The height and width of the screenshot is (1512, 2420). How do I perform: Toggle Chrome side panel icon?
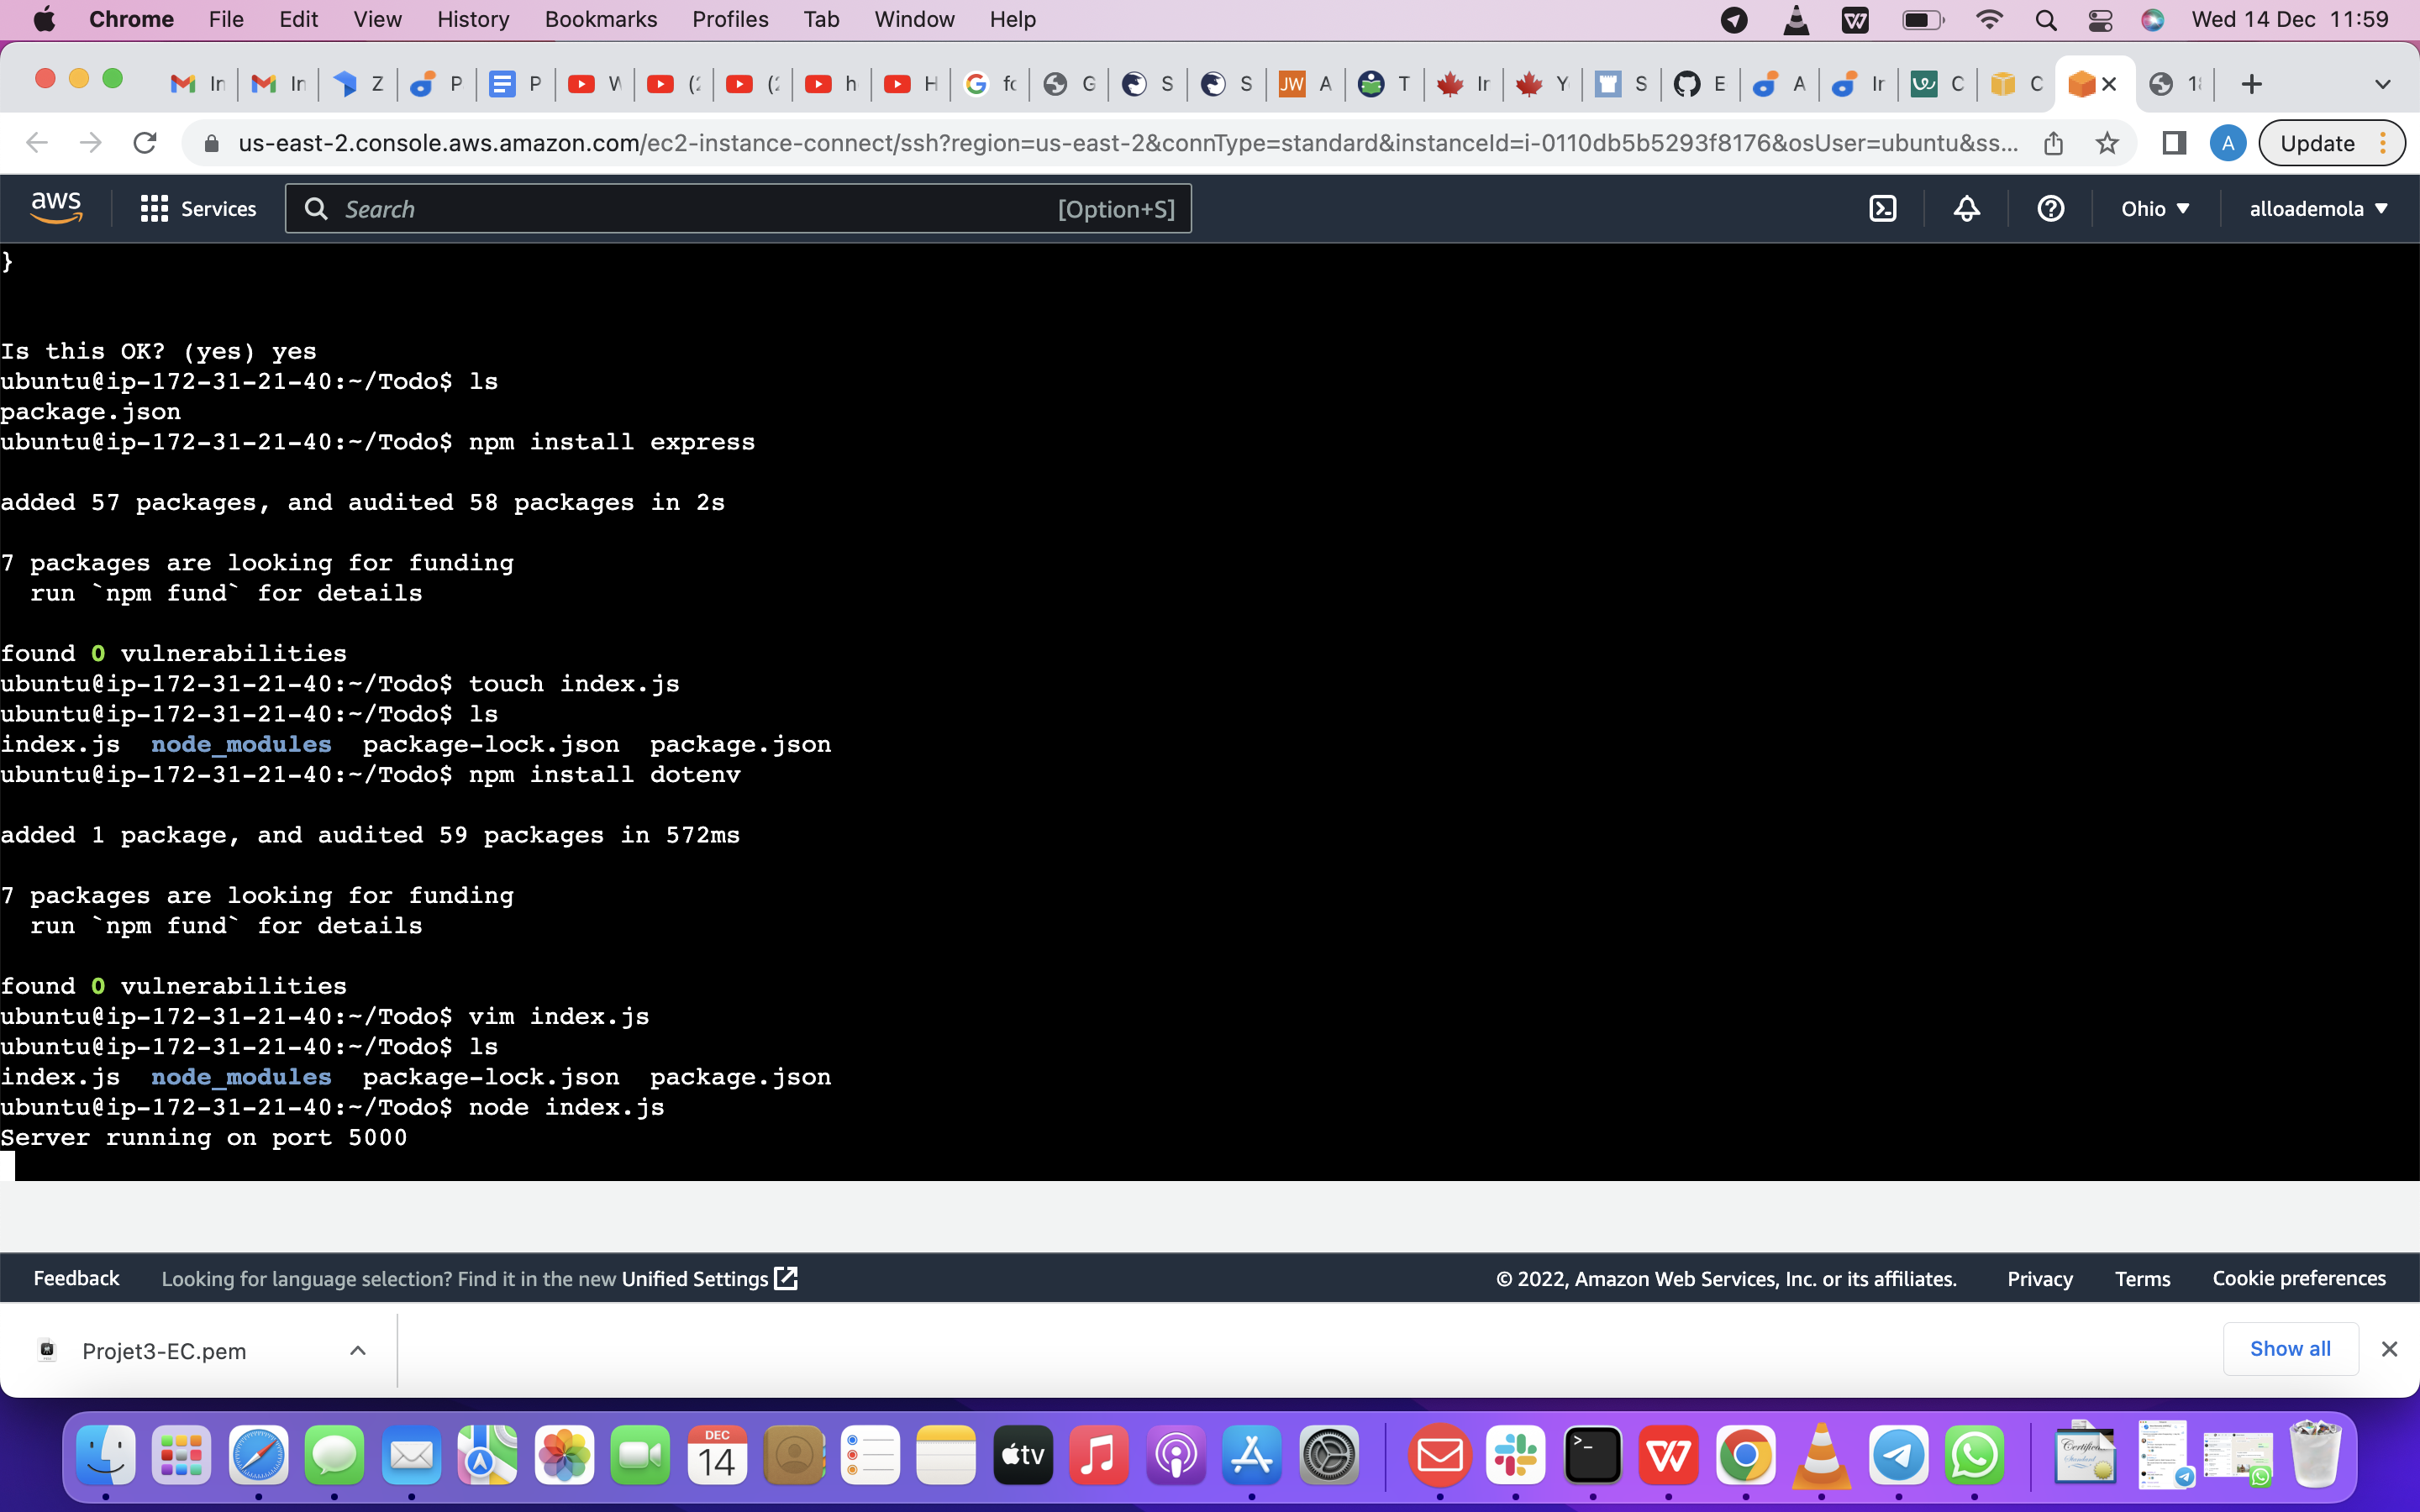click(x=2173, y=143)
